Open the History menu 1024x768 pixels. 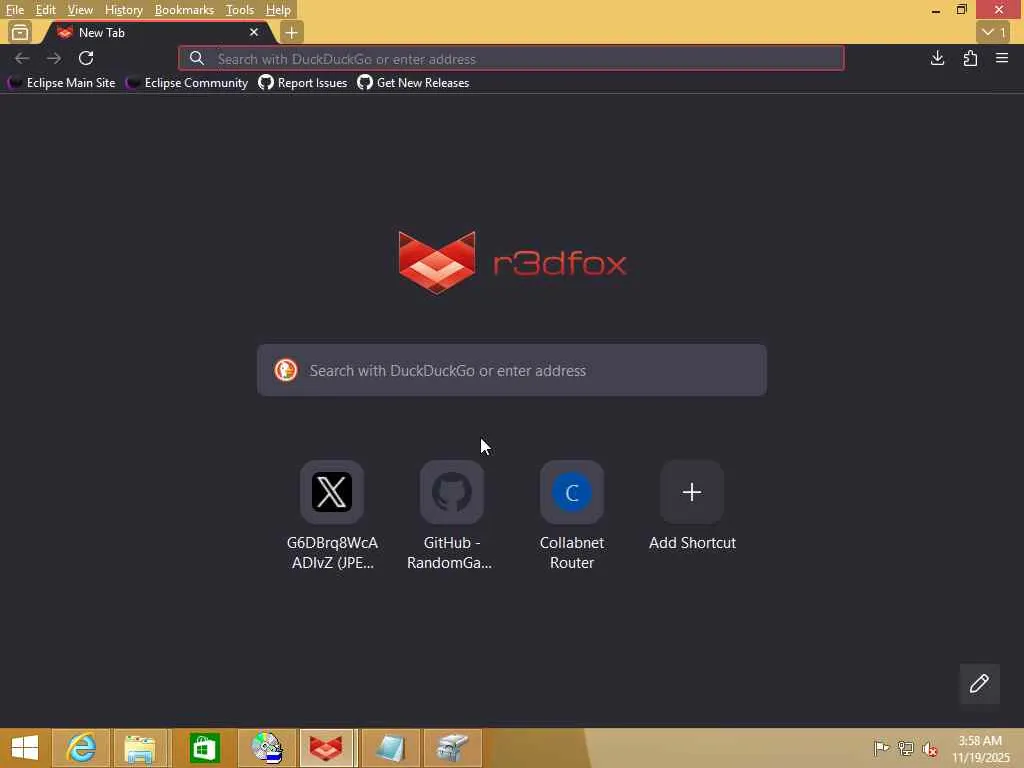tap(123, 10)
